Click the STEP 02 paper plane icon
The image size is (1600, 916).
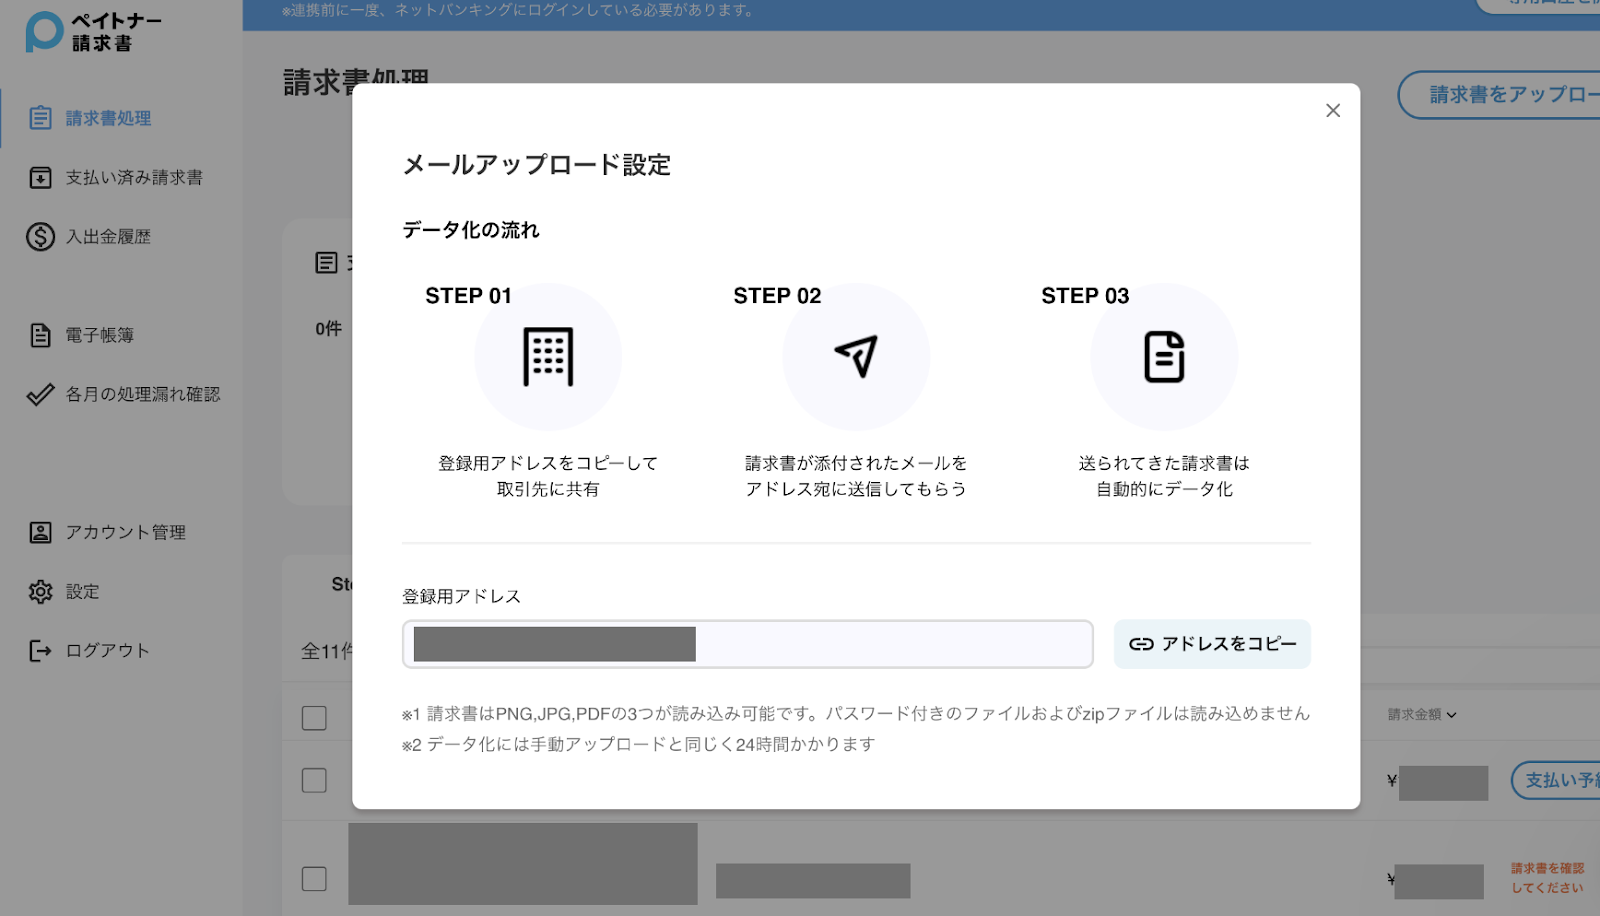point(856,356)
